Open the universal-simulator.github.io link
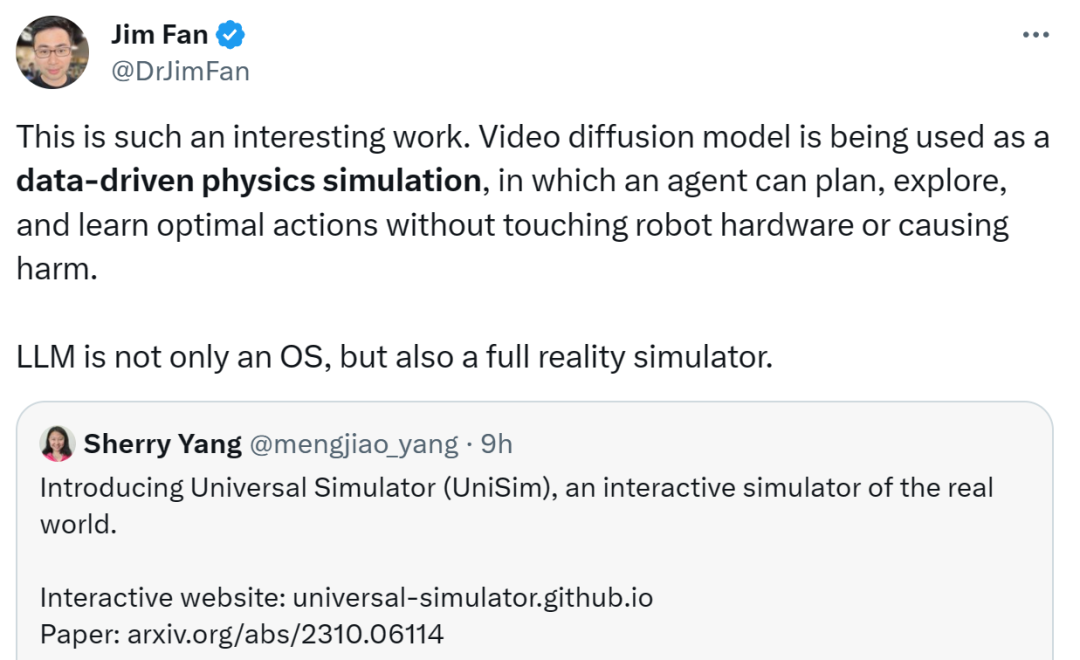1080x660 pixels. (472, 598)
